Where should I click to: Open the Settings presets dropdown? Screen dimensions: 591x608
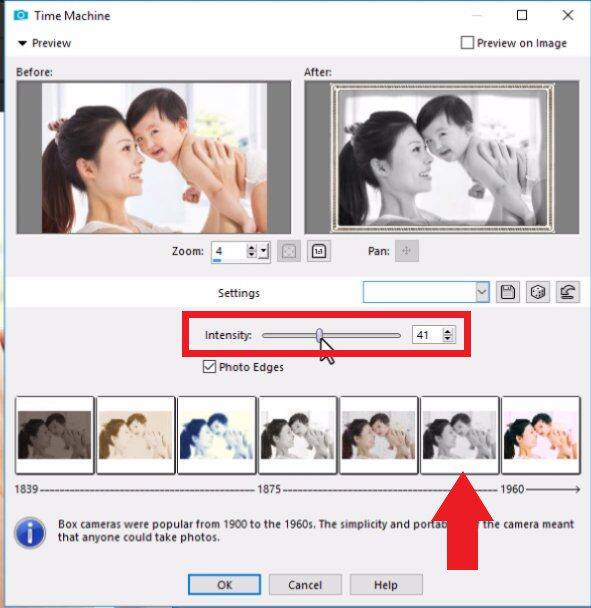click(482, 292)
